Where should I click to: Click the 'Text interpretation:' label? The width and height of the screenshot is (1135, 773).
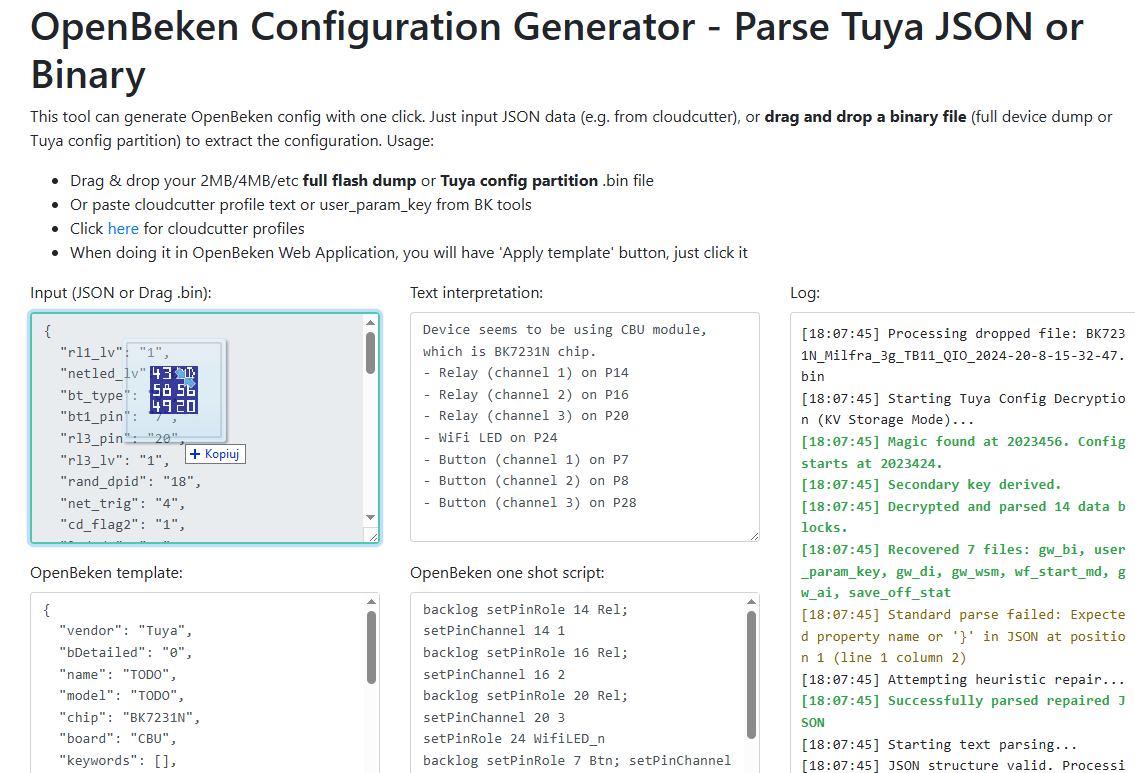coord(476,293)
